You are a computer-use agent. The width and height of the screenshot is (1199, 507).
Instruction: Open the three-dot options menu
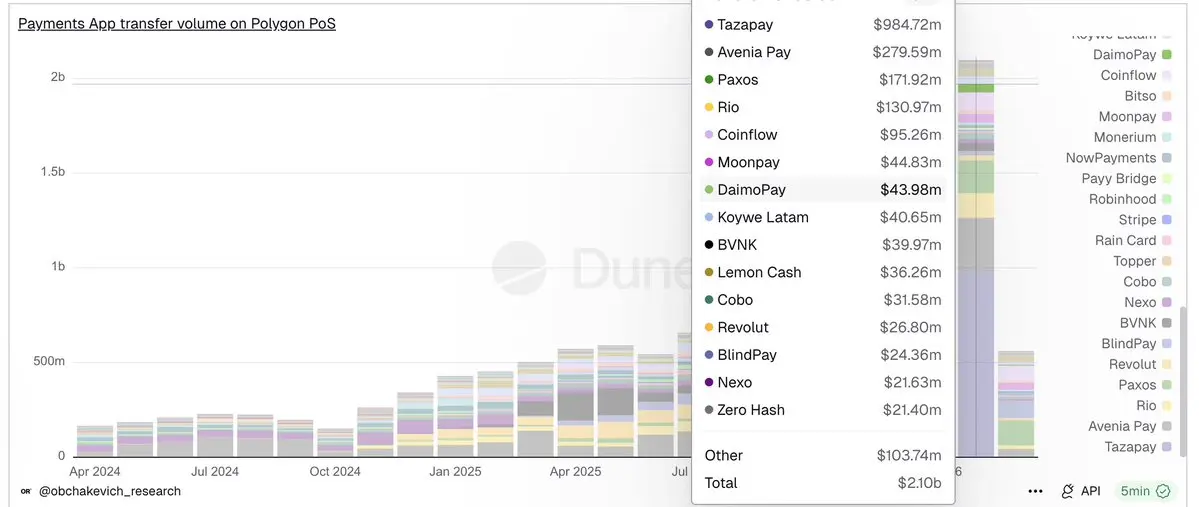(1035, 491)
